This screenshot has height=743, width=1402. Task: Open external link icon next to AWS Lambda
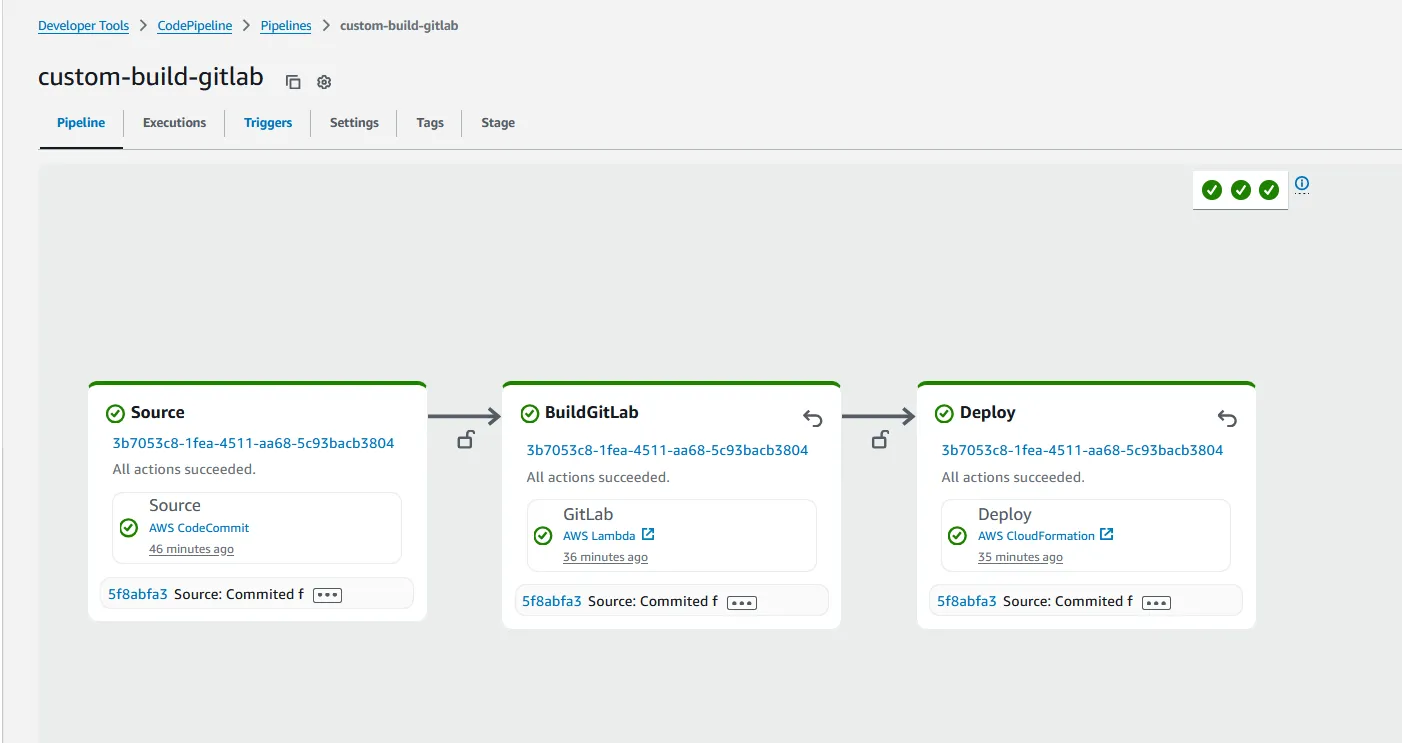648,535
